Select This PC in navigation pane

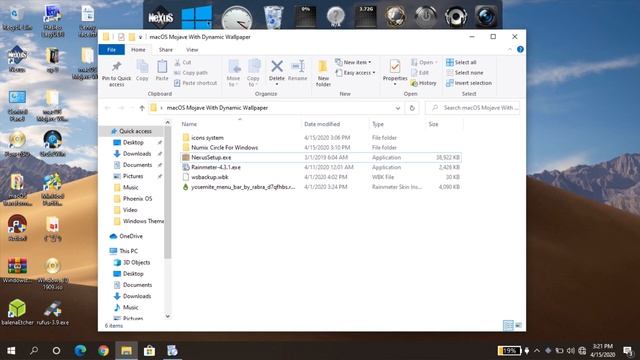click(128, 251)
